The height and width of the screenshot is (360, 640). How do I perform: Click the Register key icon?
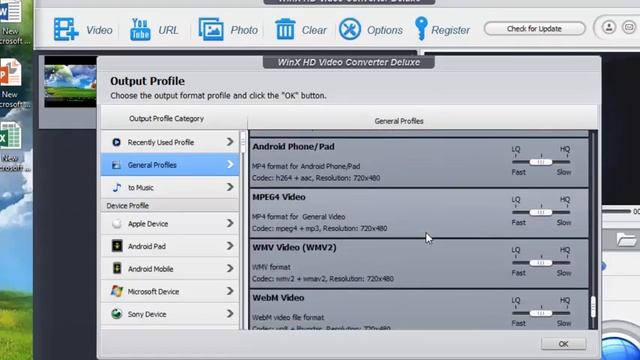pyautogui.click(x=421, y=29)
